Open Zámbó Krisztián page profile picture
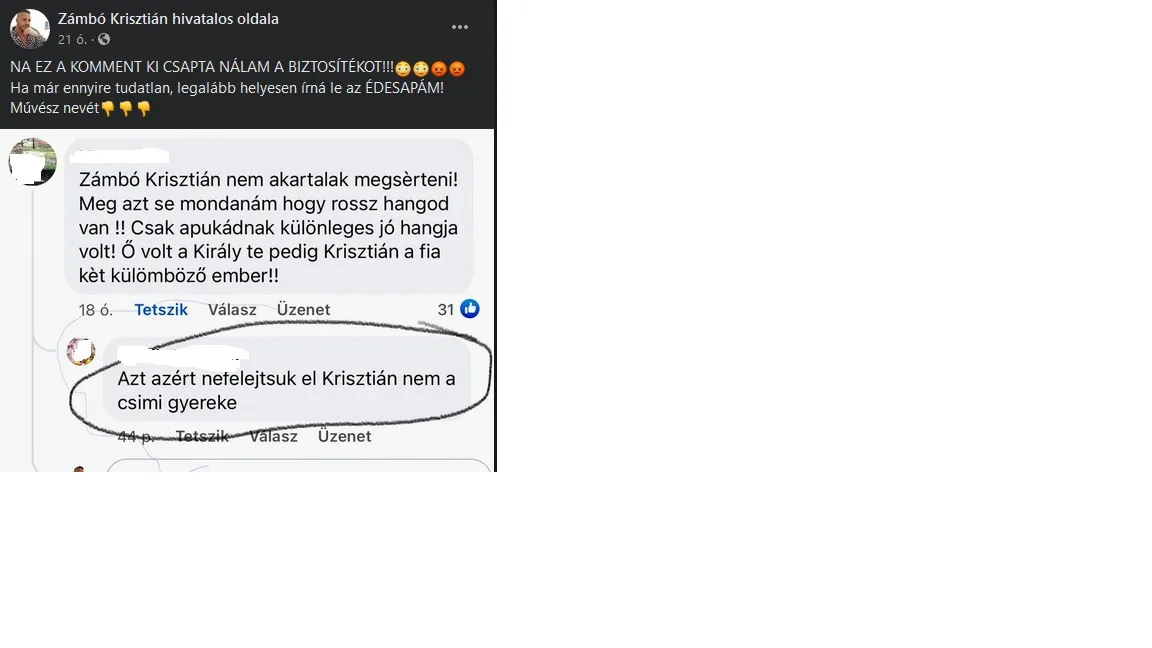Viewport: 1152px width, 648px height. point(29,28)
